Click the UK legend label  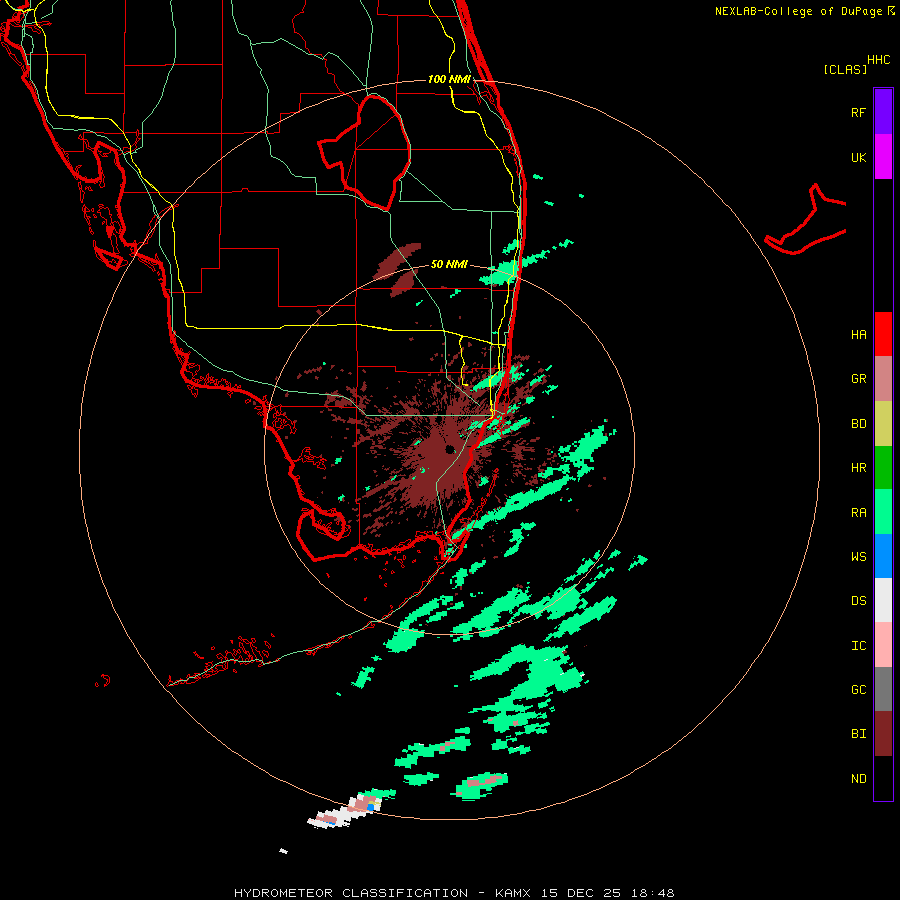(858, 157)
